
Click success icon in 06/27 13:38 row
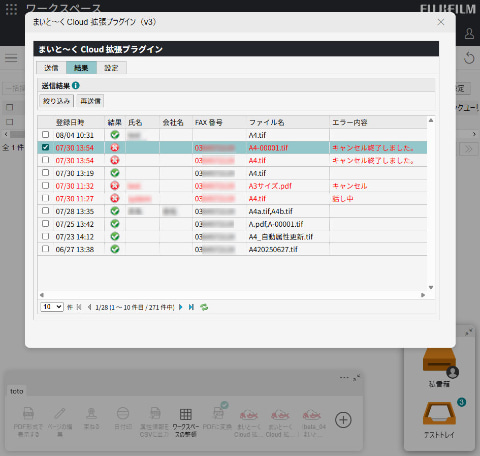pyautogui.click(x=115, y=249)
